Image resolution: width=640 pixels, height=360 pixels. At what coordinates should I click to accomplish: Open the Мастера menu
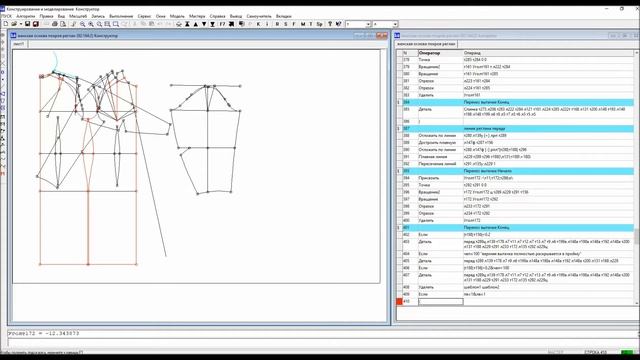pyautogui.click(x=197, y=16)
